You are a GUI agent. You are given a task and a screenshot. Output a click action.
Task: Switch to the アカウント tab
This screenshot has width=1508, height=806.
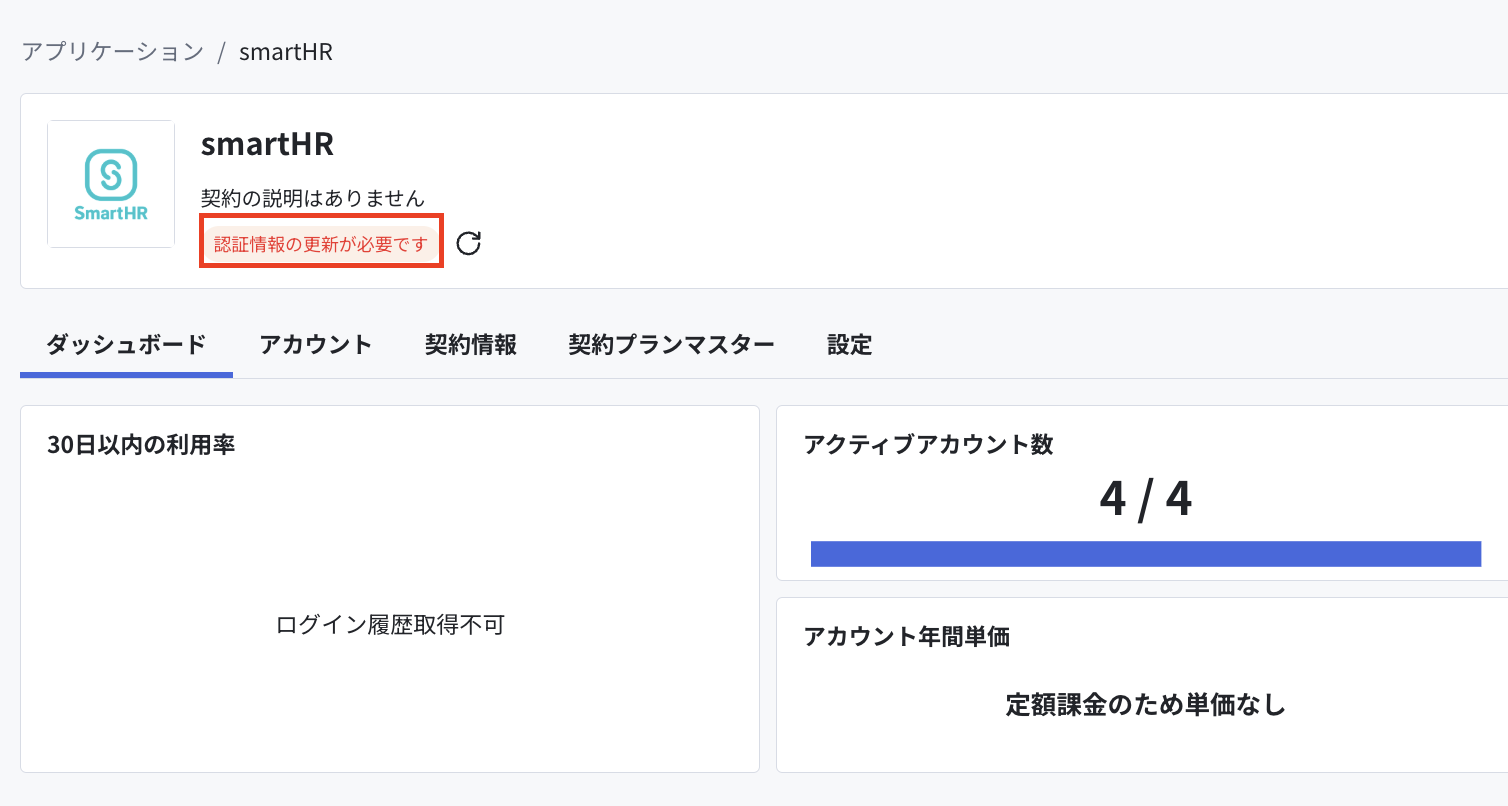(316, 345)
